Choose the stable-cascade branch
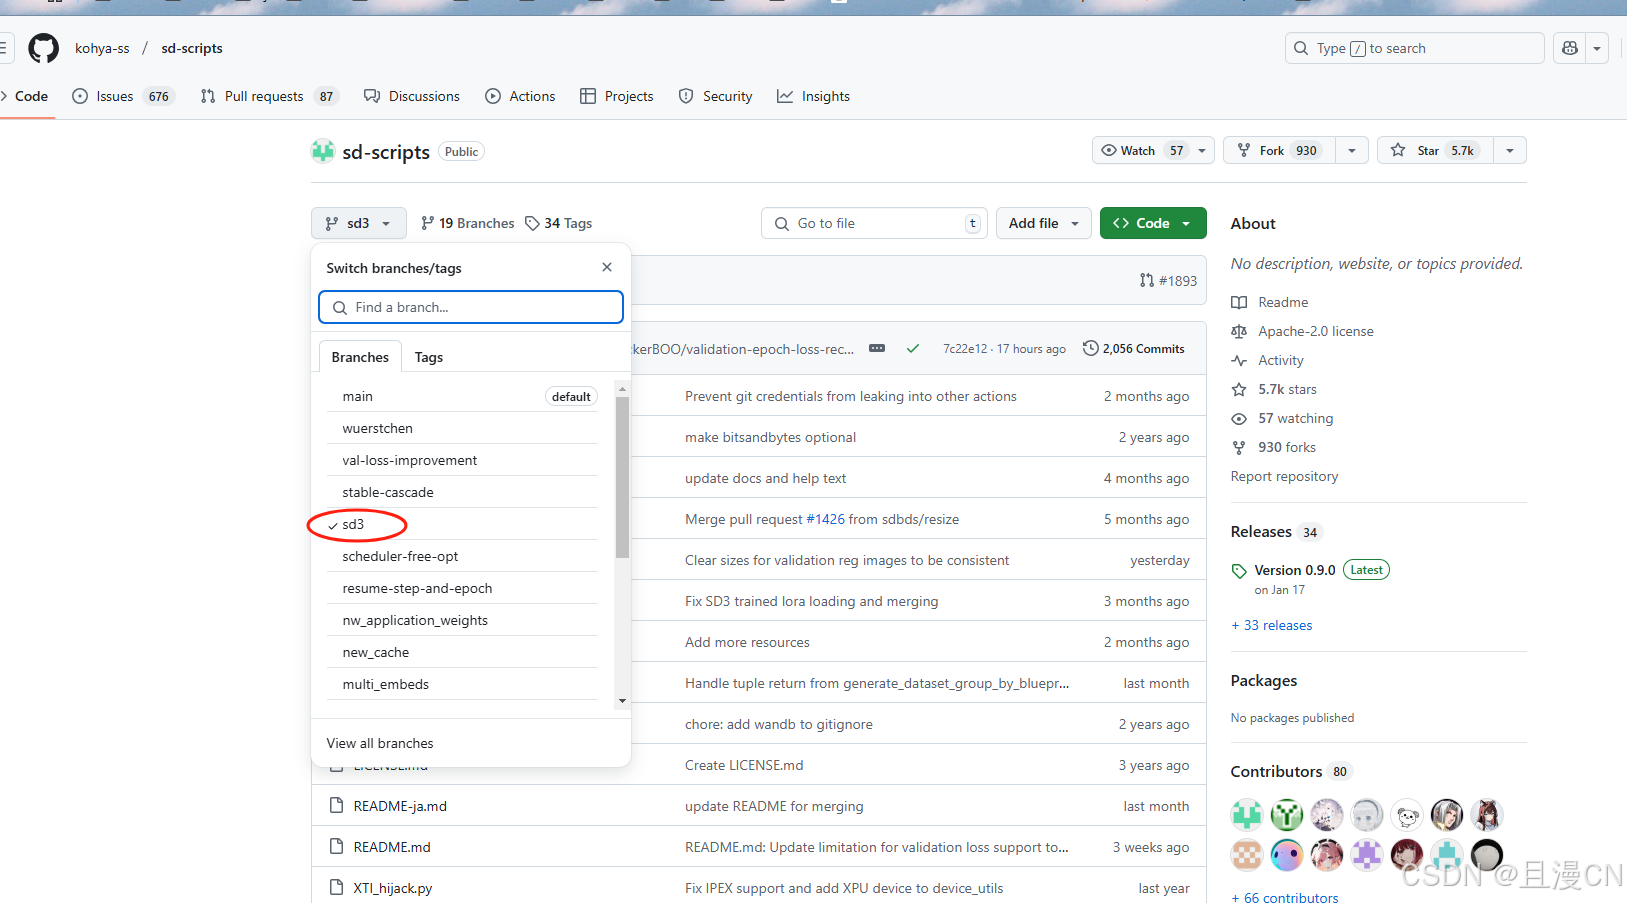The image size is (1627, 903). pos(462,492)
